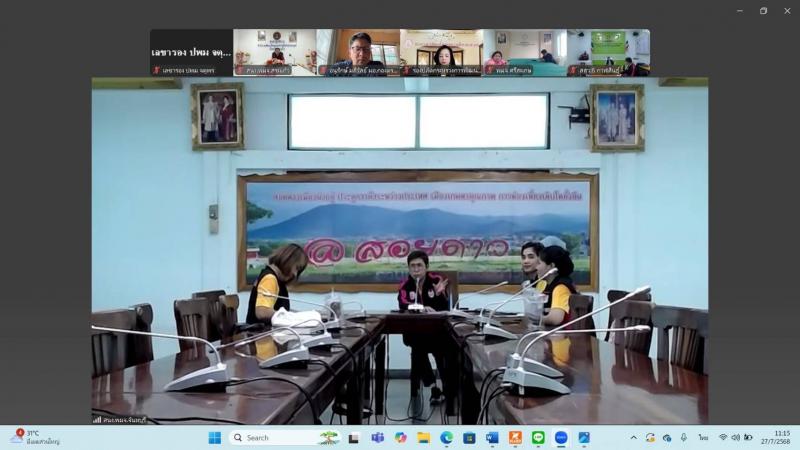Click the taskbar Search box
The image size is (800, 450).
pyautogui.click(x=286, y=438)
